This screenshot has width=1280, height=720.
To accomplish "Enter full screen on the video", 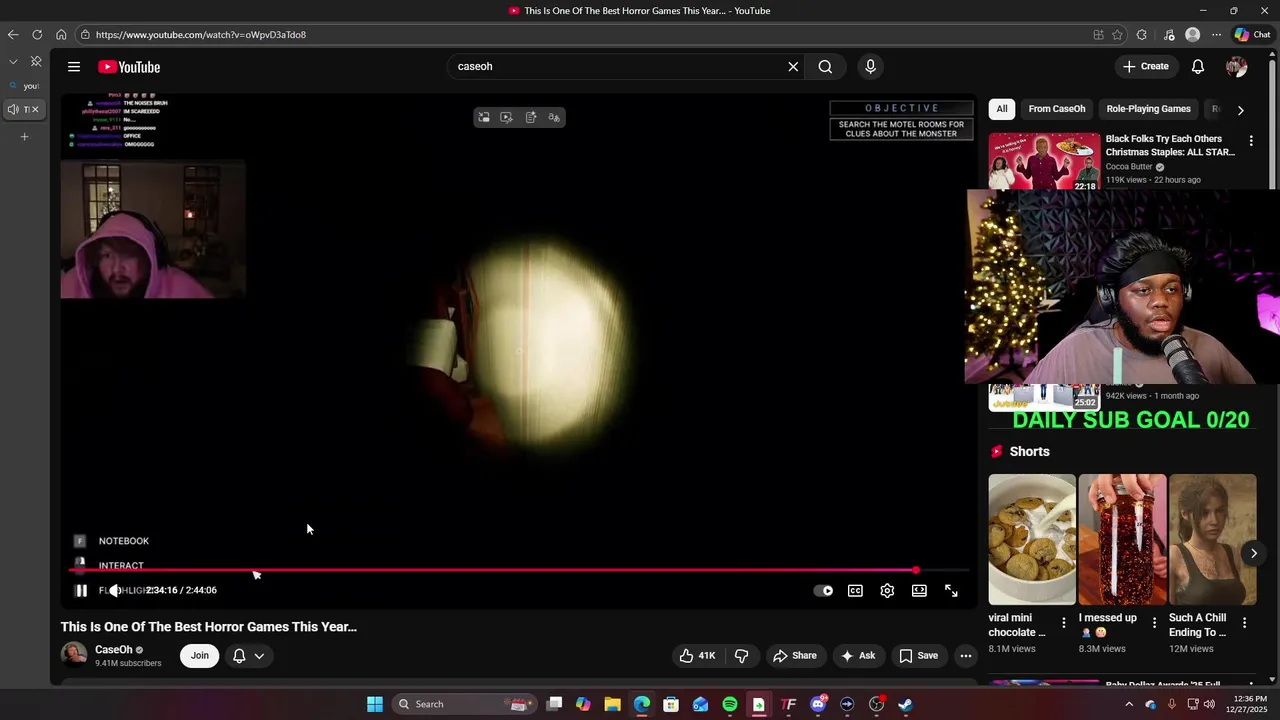I will (951, 591).
